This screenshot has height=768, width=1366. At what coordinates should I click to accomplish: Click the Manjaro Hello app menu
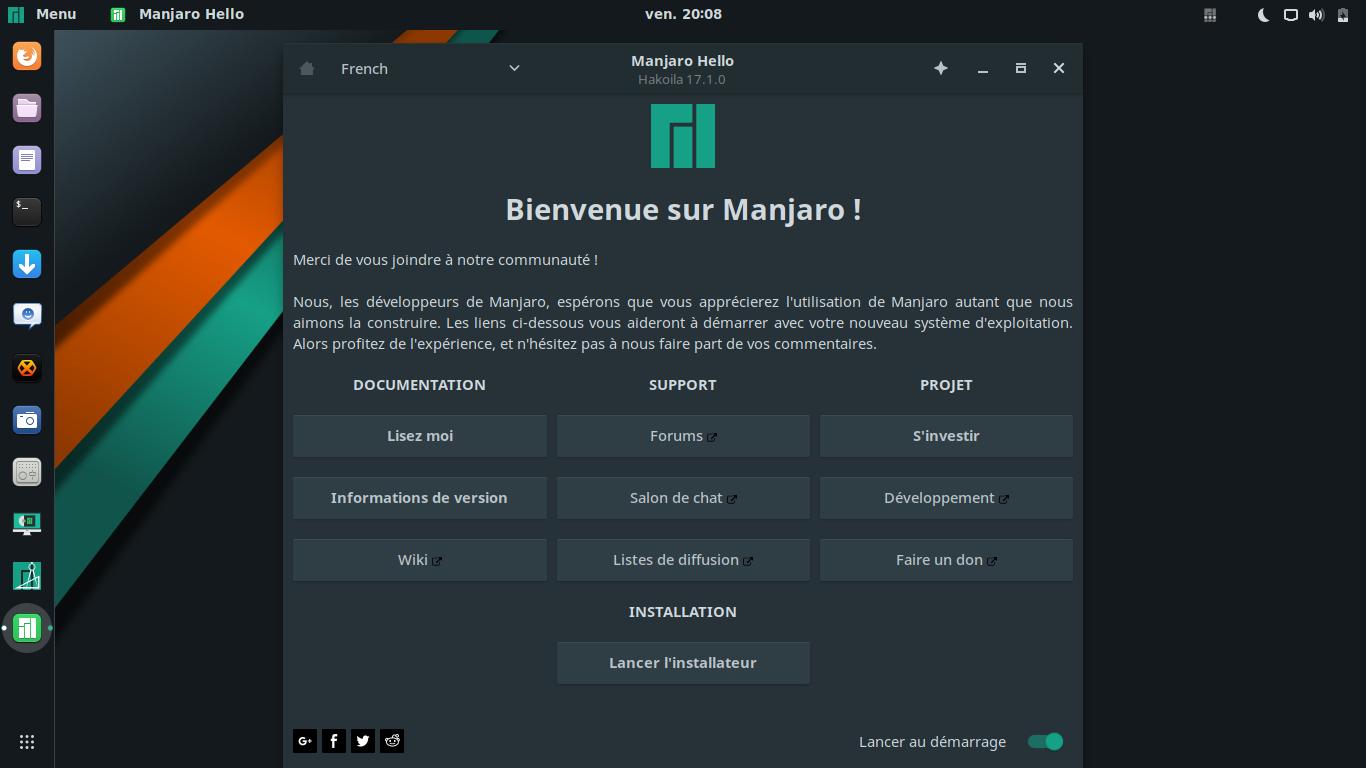[178, 14]
